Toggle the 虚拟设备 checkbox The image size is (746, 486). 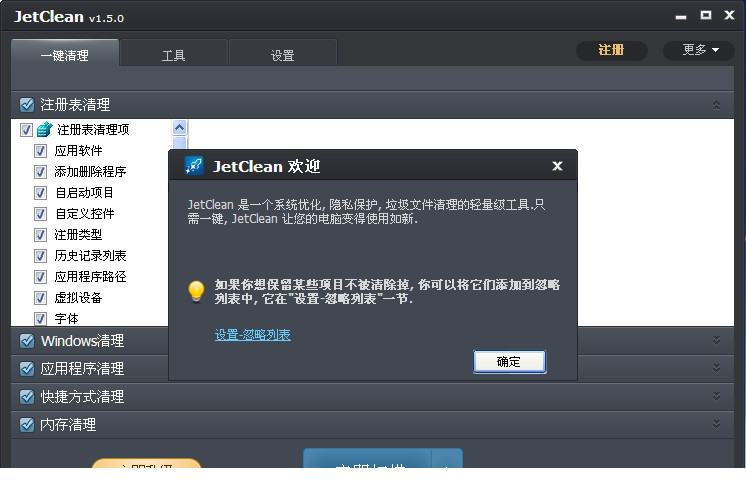[40, 298]
